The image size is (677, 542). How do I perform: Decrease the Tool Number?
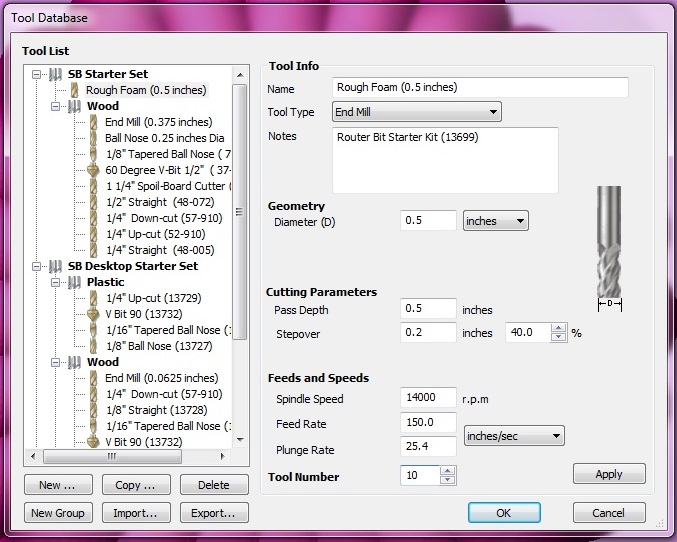tap(448, 480)
